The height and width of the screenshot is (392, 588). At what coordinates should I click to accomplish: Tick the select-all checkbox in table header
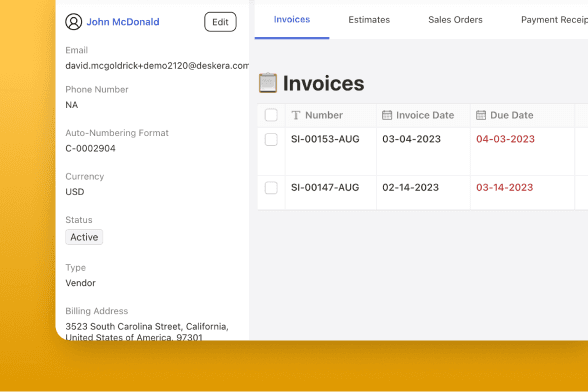[271, 115]
